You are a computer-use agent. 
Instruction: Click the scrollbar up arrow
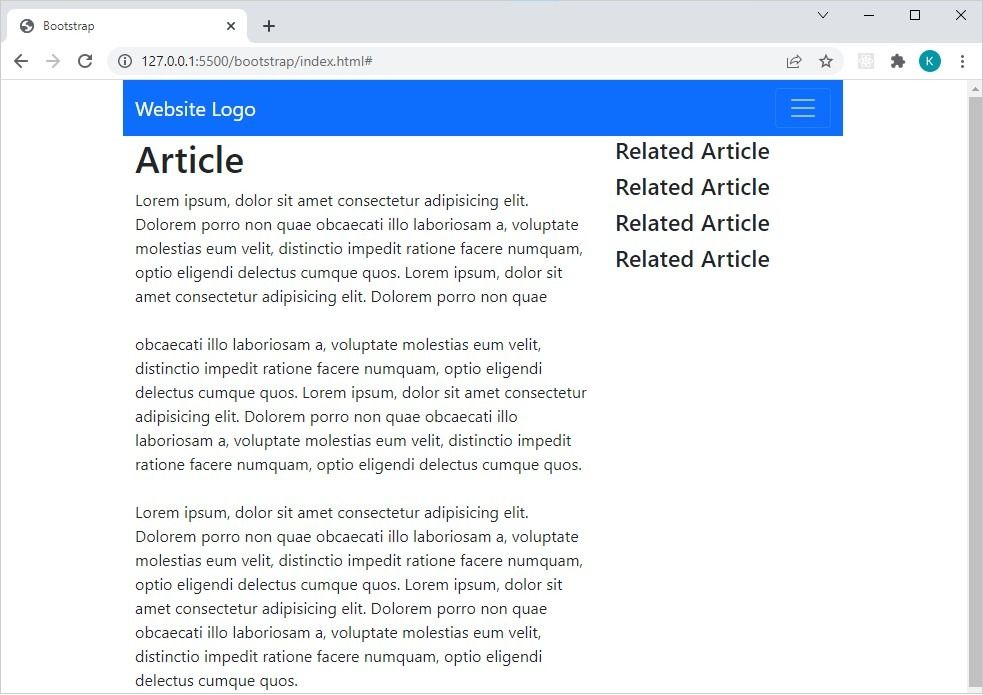coord(975,89)
